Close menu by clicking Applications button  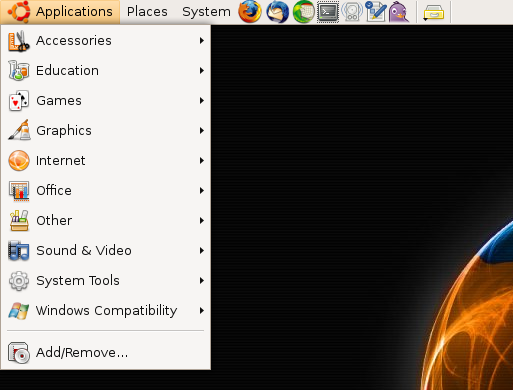(60, 12)
